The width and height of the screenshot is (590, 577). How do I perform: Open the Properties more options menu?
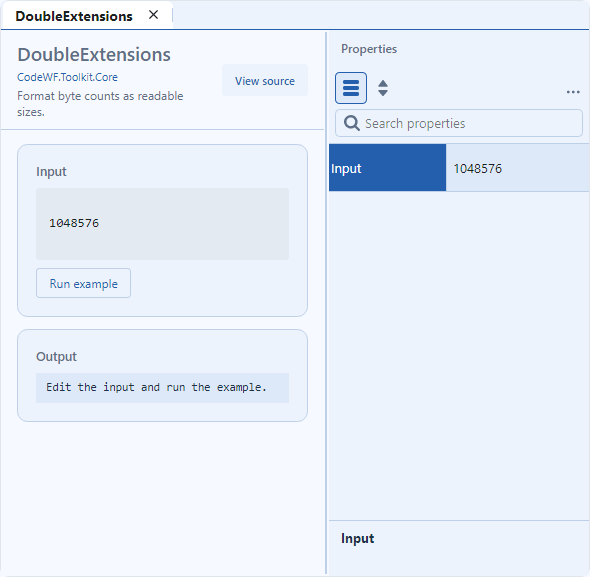(573, 92)
